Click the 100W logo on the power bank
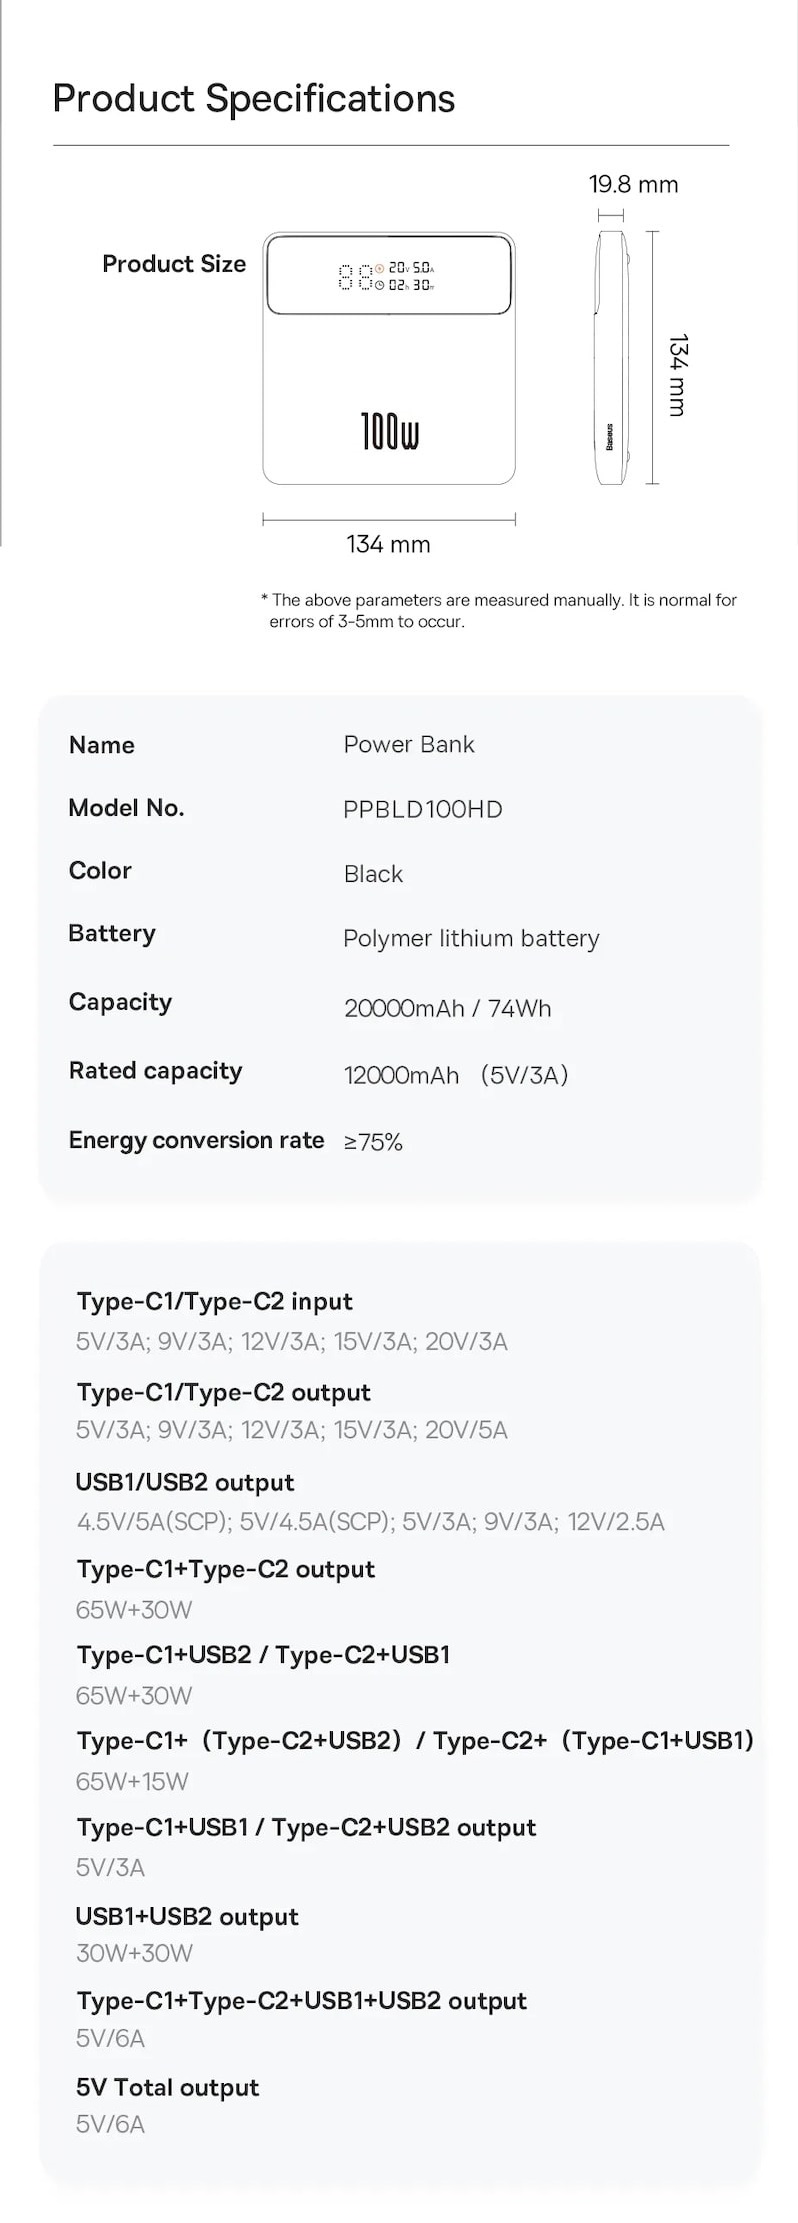The width and height of the screenshot is (798, 2223). tap(390, 431)
